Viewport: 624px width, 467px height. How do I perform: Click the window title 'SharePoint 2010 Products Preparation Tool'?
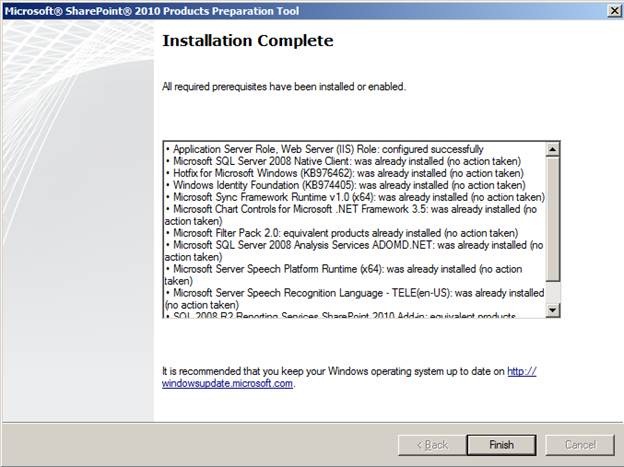coord(152,11)
